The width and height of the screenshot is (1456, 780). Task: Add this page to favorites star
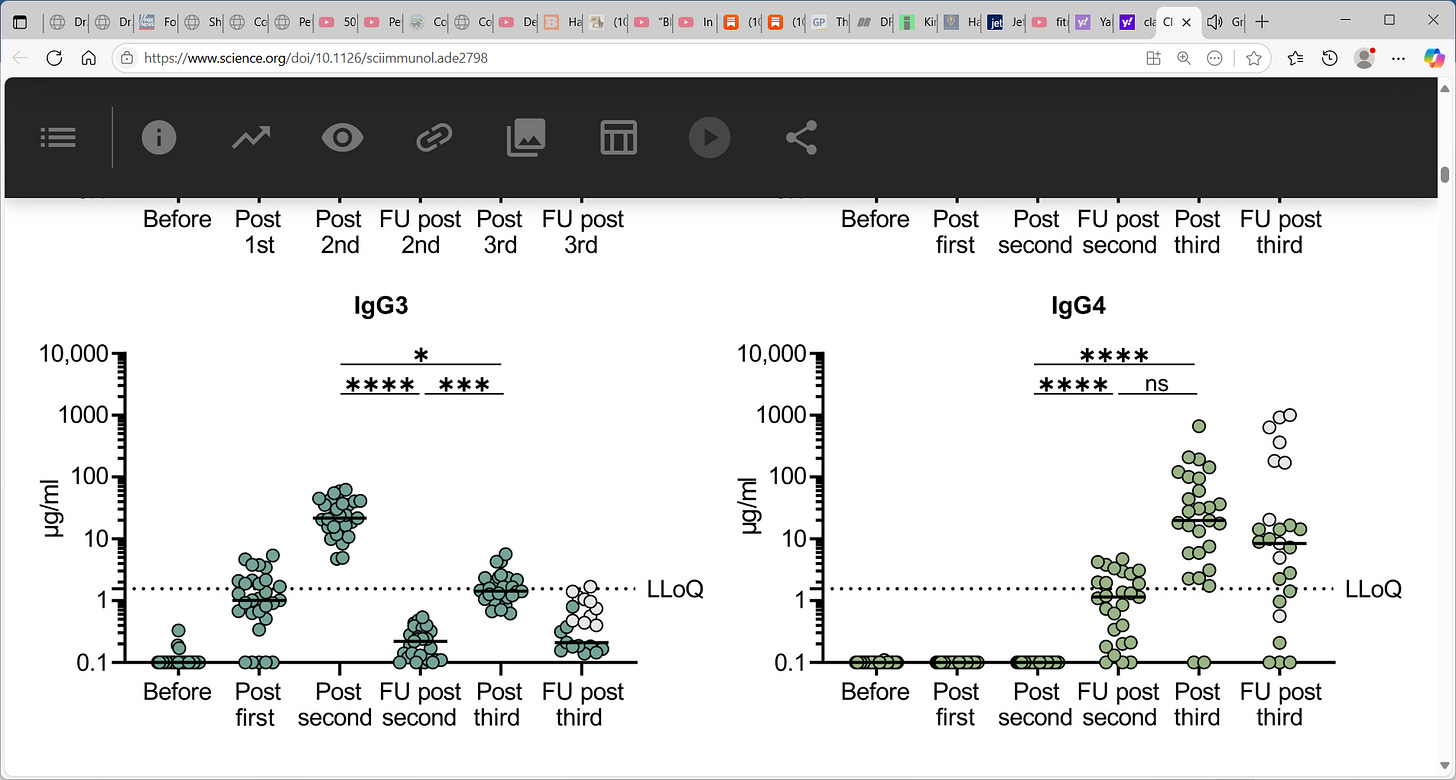coord(1254,59)
